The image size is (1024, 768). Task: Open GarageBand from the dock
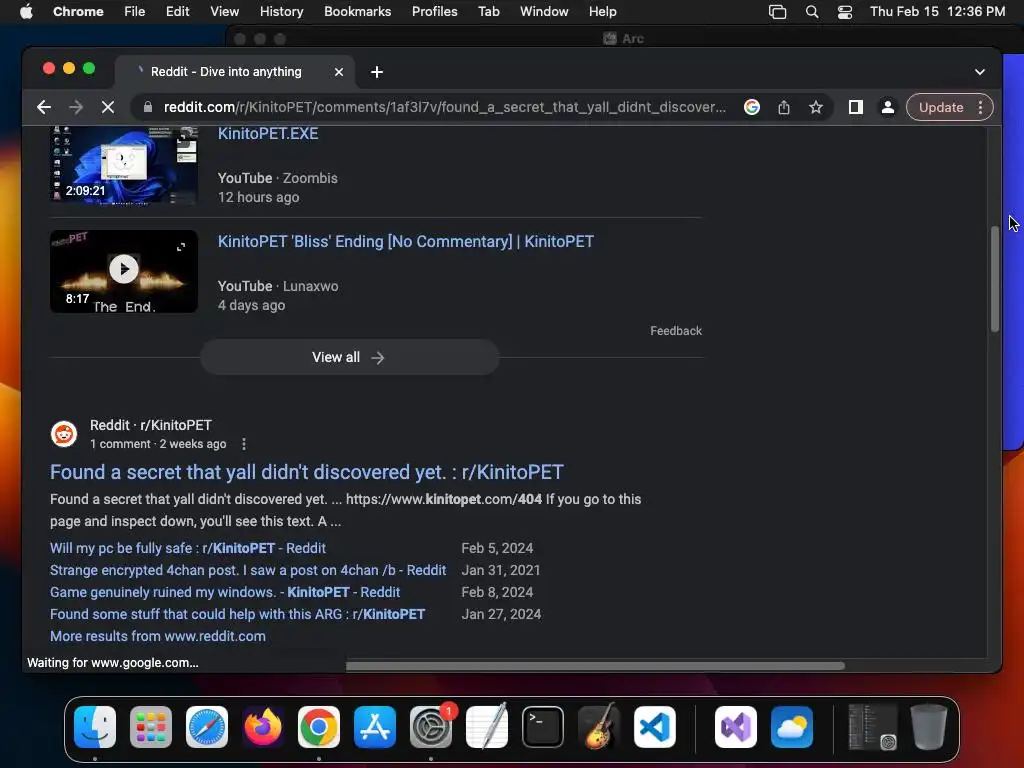click(x=599, y=727)
